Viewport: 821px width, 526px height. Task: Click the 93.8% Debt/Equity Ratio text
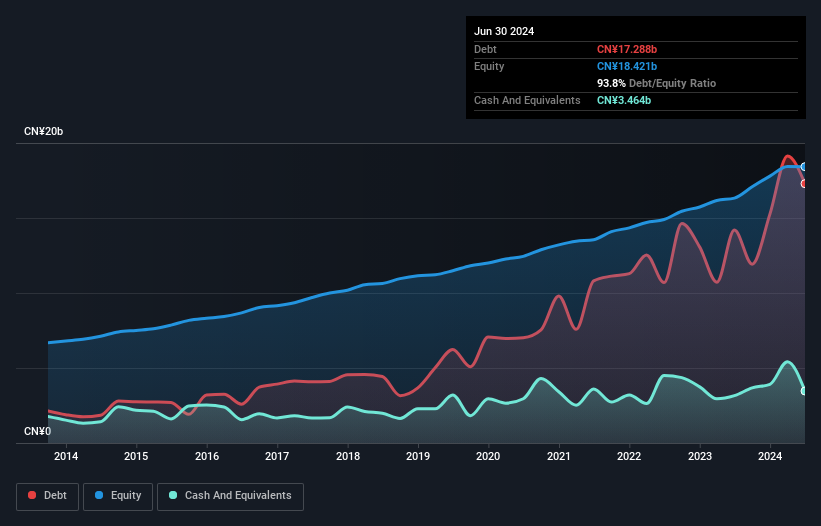click(x=656, y=83)
